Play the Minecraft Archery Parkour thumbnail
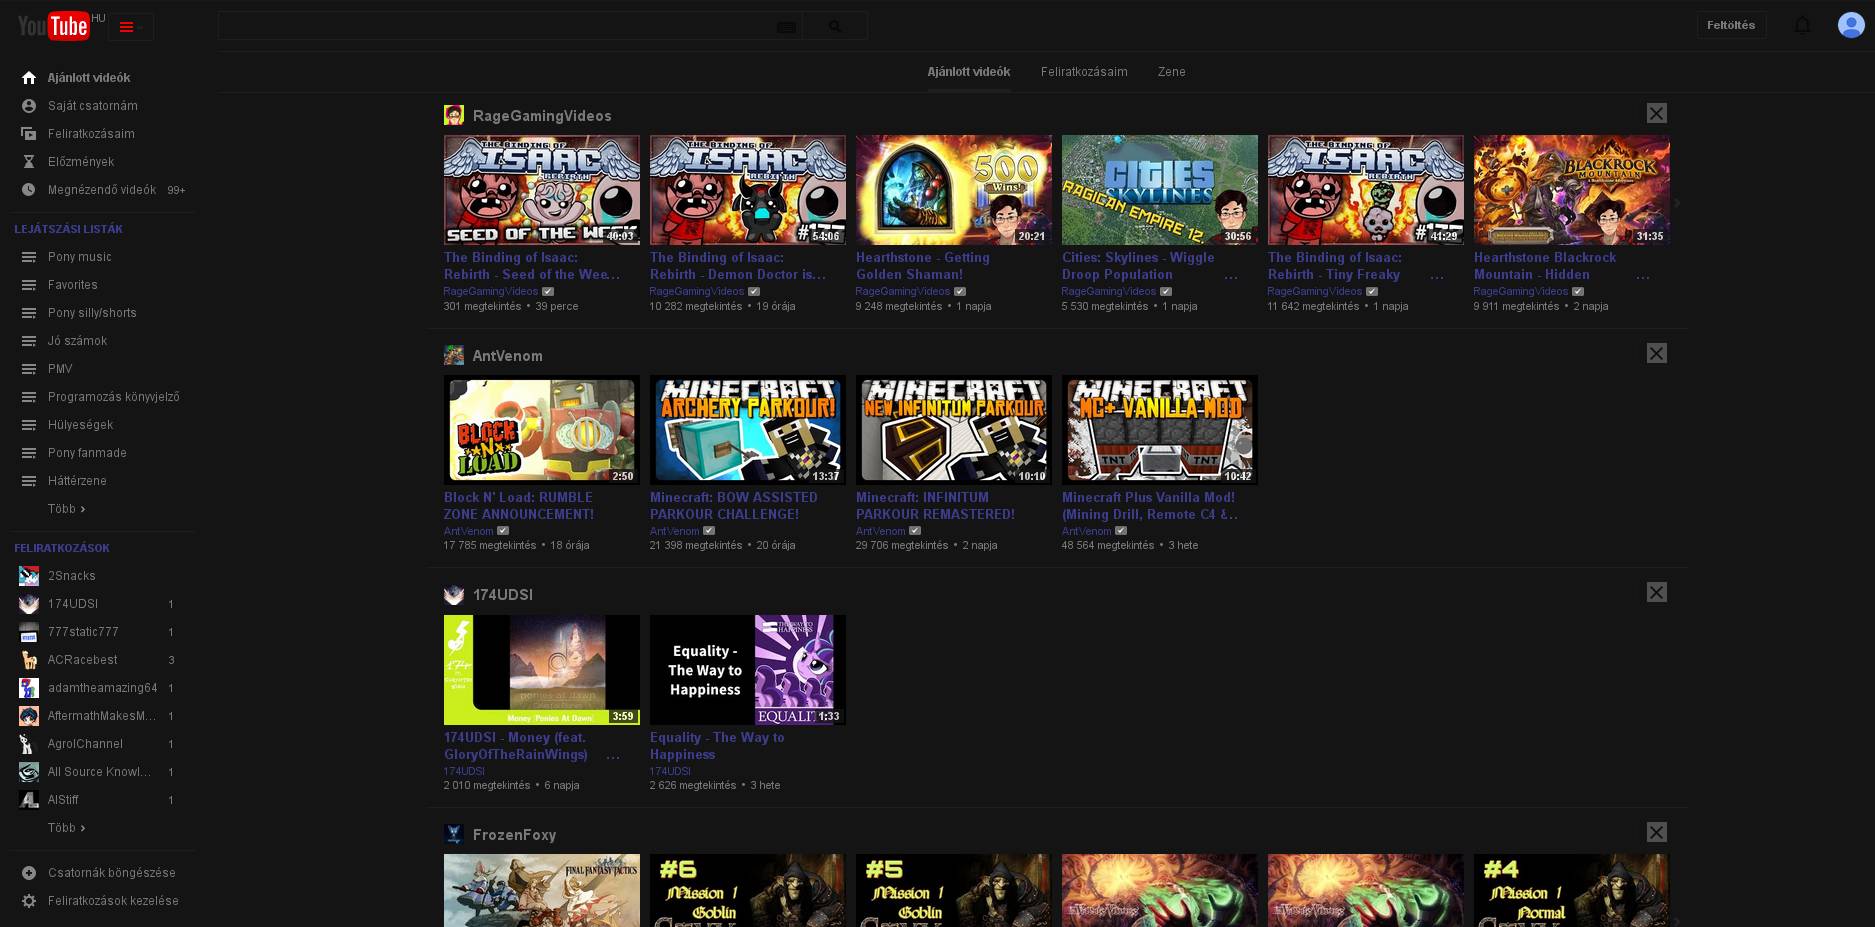Viewport: 1875px width, 927px height. [748, 430]
